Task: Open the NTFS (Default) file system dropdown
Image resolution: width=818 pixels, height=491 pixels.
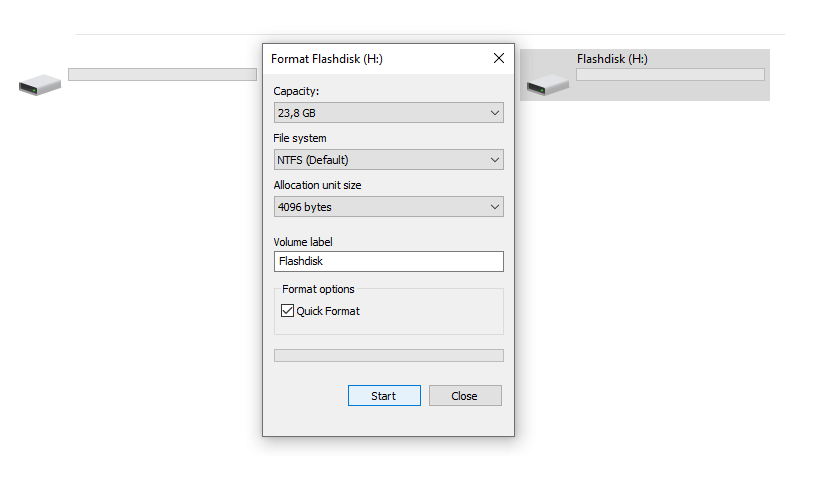Action: click(x=389, y=160)
